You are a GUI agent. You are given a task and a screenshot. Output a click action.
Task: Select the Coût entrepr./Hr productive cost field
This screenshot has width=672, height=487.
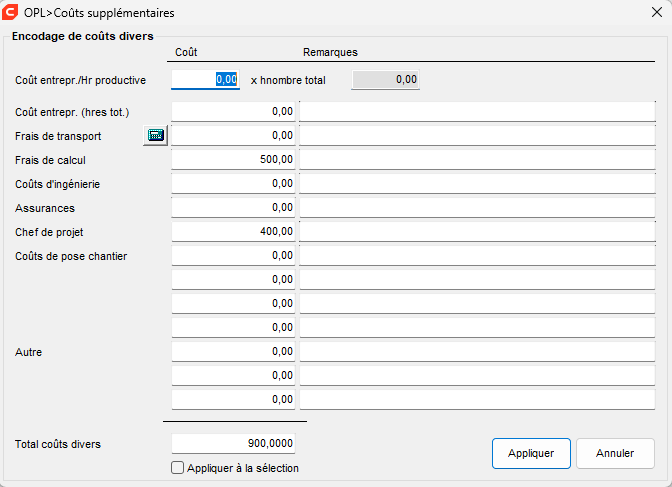click(205, 80)
